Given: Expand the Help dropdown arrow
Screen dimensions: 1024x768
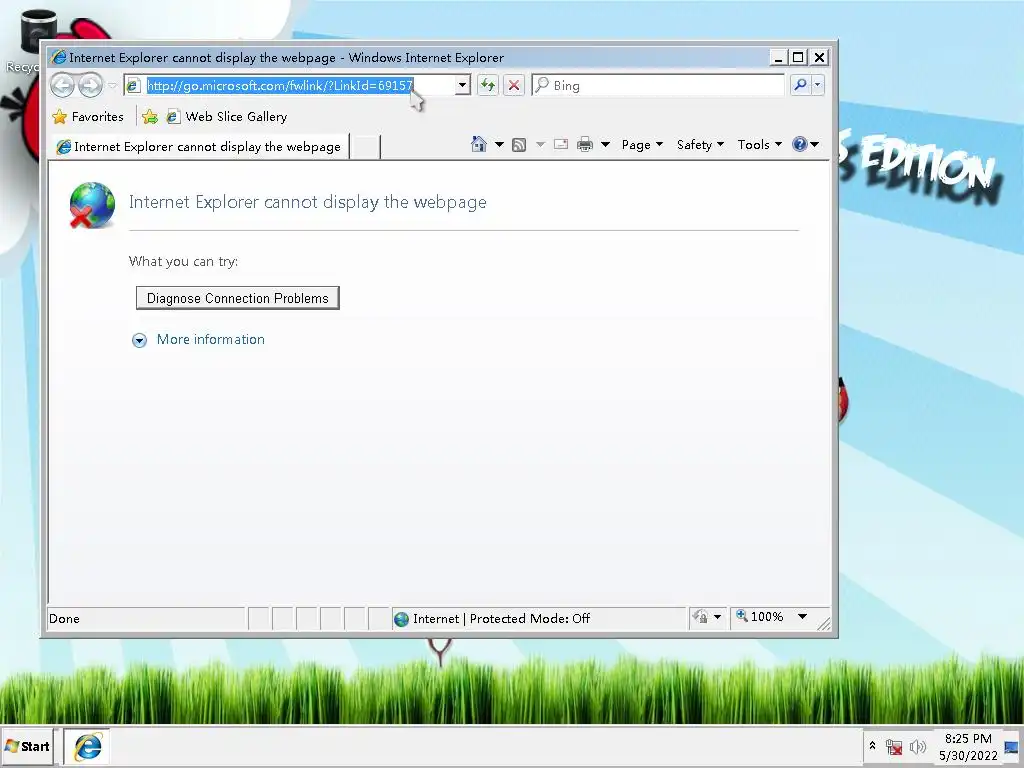Looking at the screenshot, I should (x=814, y=144).
